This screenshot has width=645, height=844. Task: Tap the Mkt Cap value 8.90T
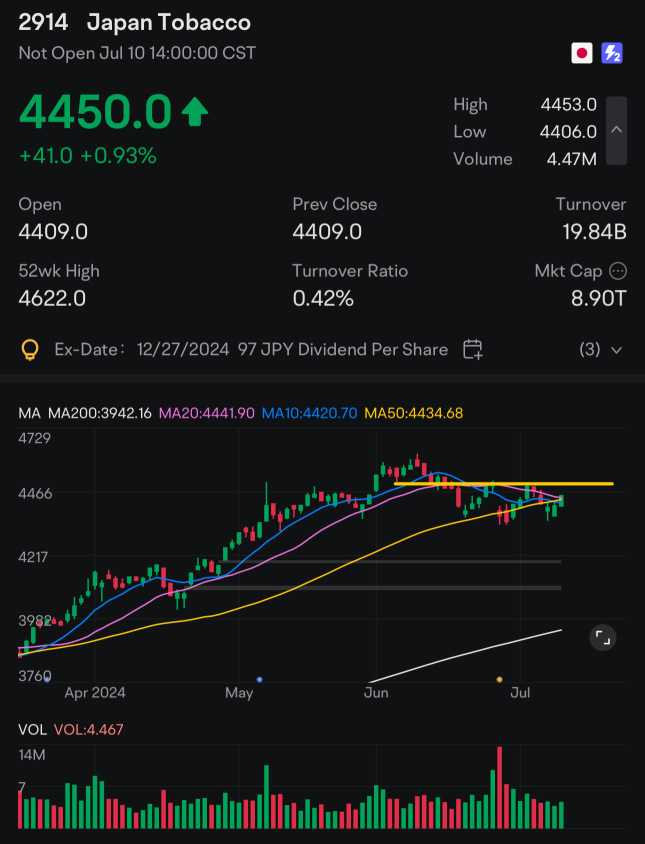(599, 298)
